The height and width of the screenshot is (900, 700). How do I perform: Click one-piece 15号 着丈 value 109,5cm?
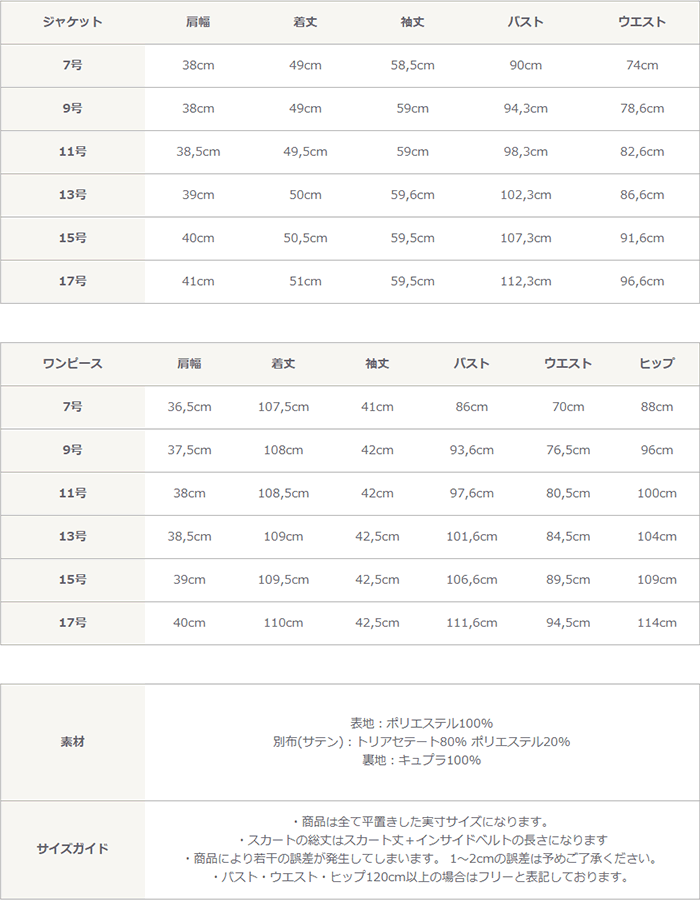tap(283, 580)
